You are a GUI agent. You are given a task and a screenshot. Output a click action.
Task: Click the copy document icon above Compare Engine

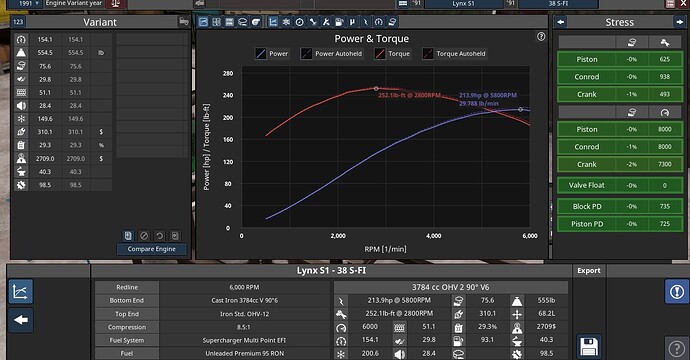coord(128,236)
